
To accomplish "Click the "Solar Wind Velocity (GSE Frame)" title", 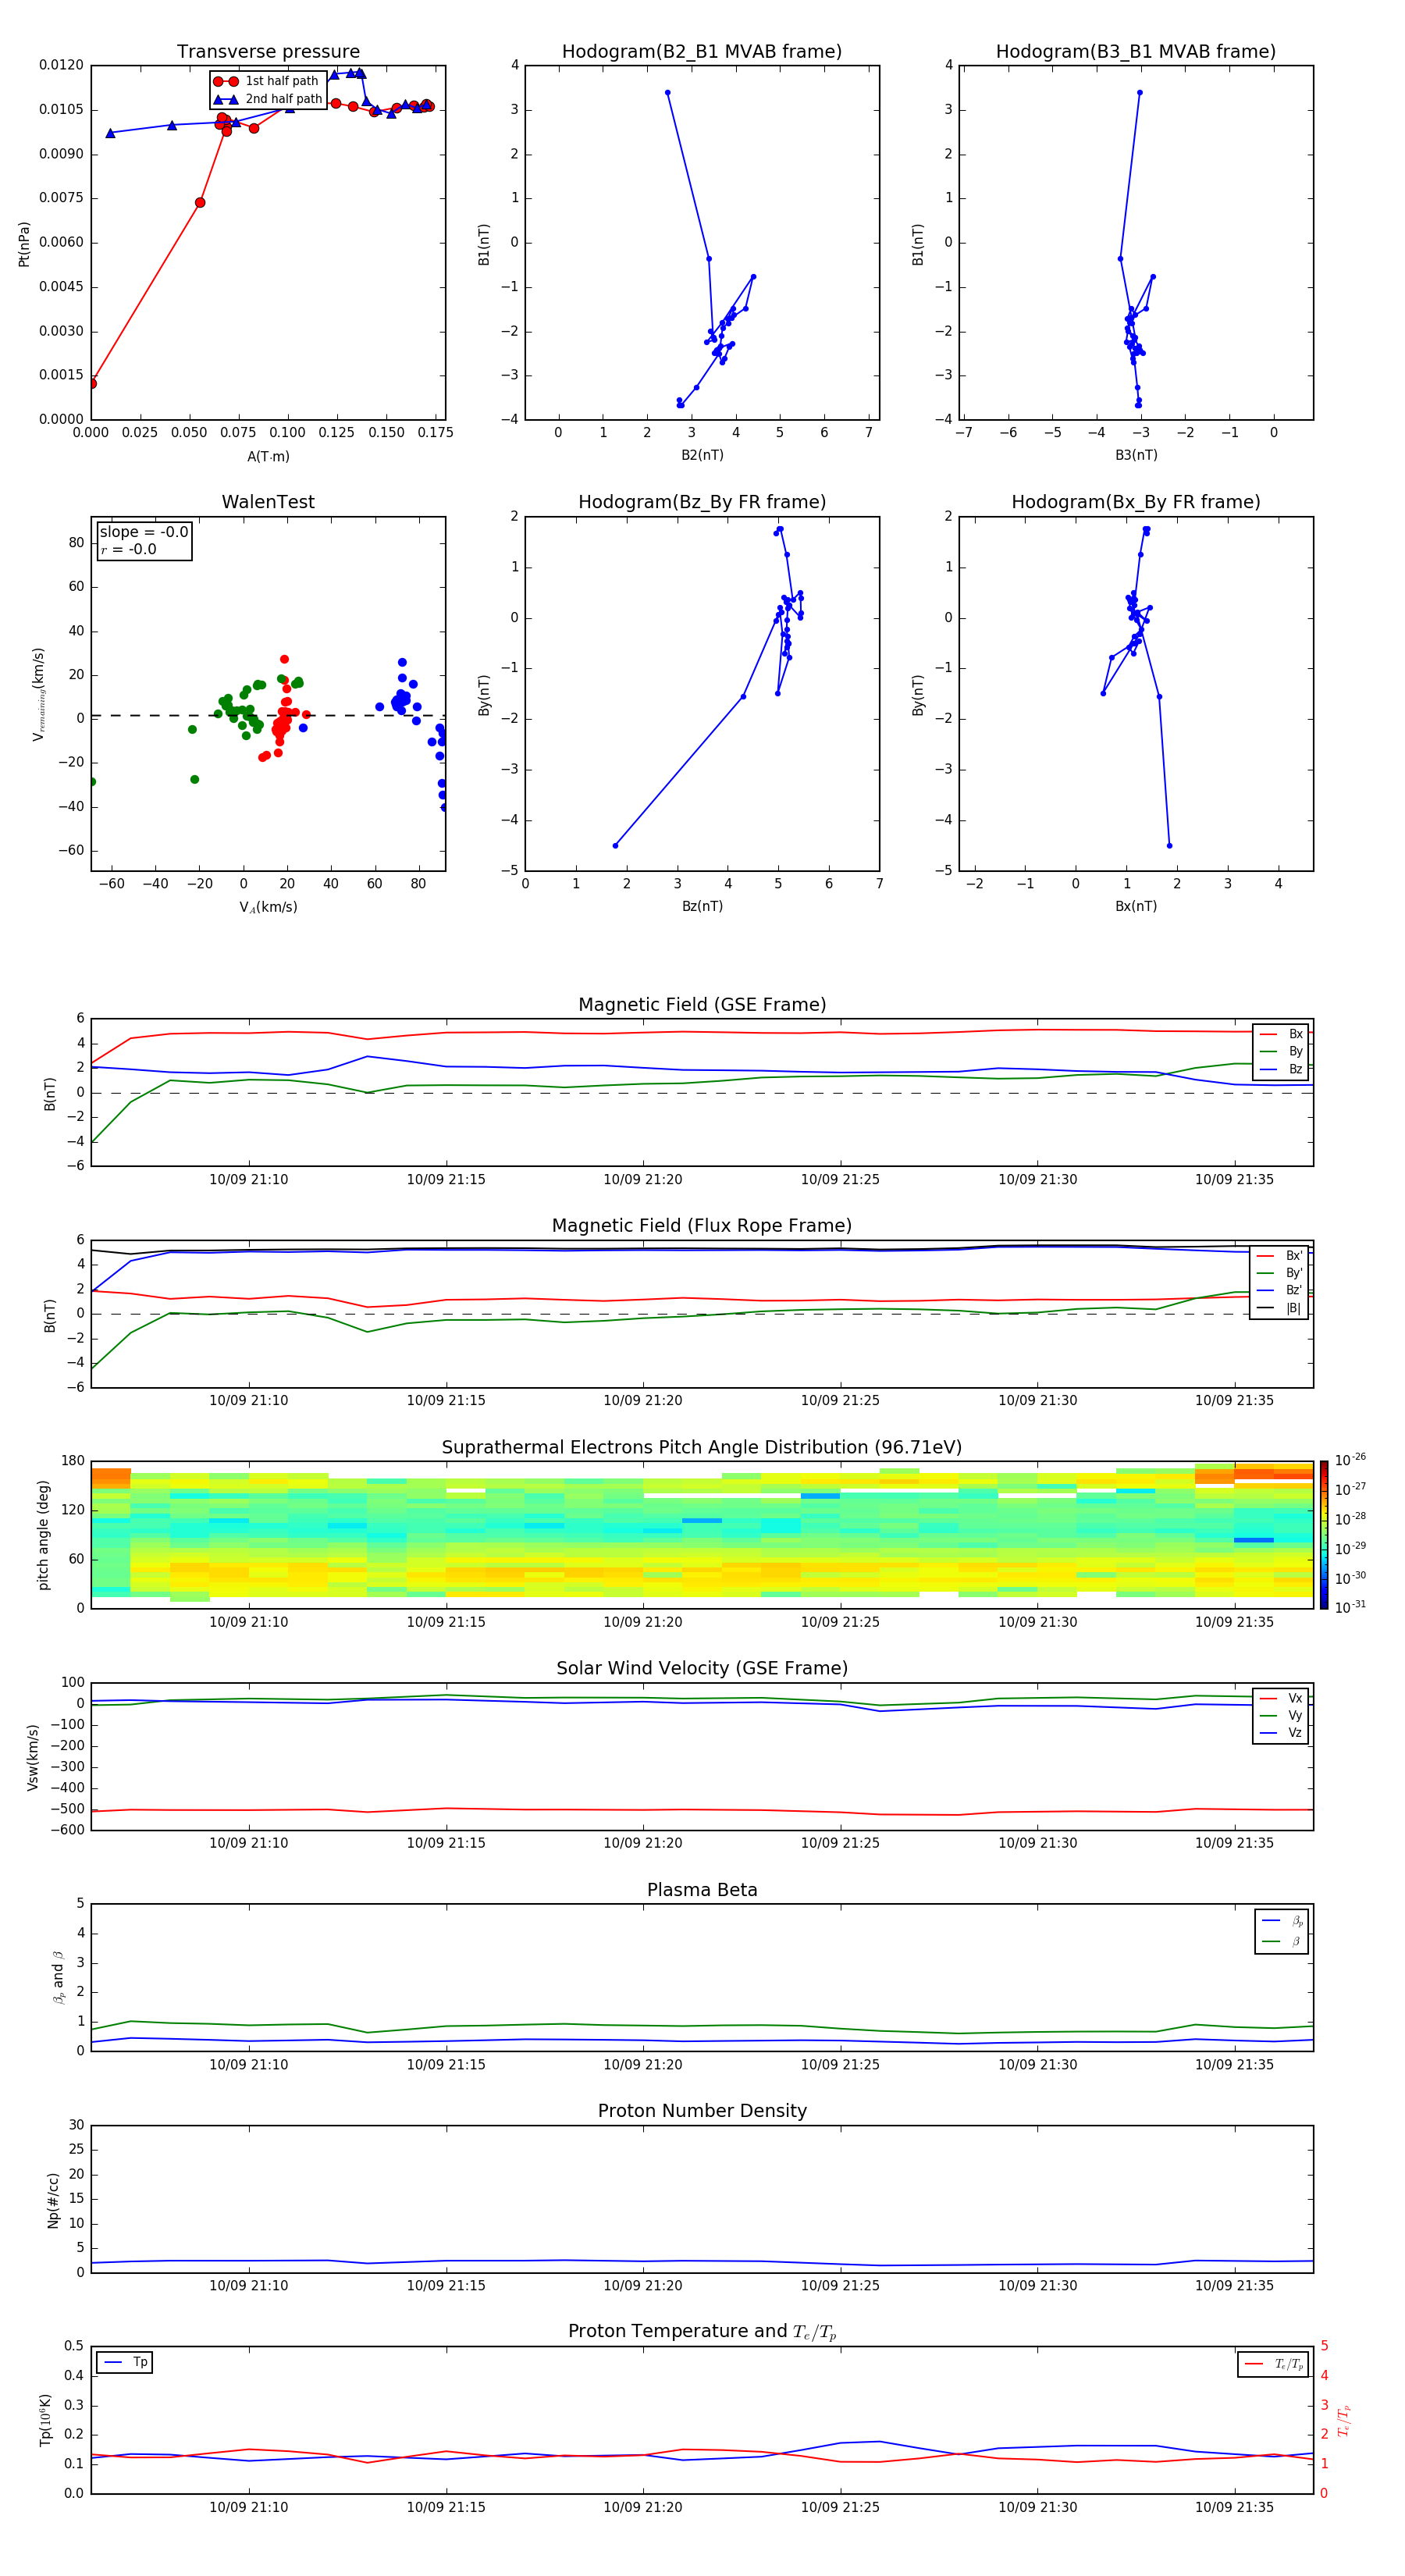I will (702, 1669).
